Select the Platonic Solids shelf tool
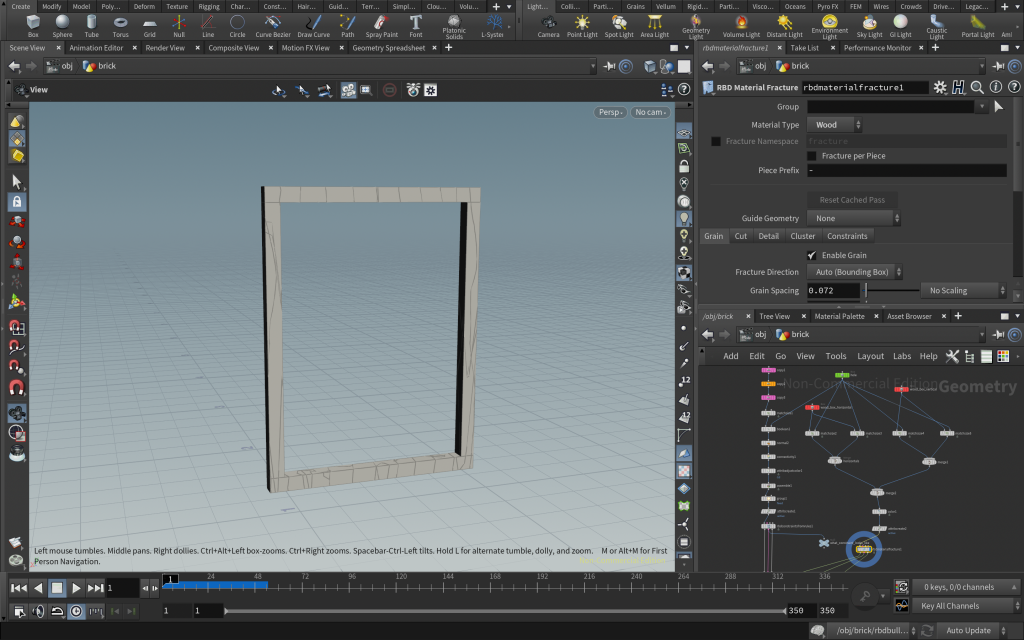The width and height of the screenshot is (1024, 640). coord(454,27)
